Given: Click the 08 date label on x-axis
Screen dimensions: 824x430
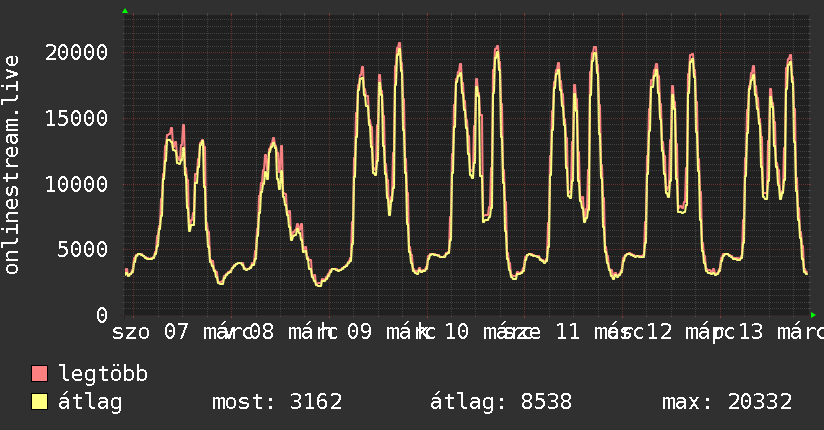Looking at the screenshot, I should point(261,332).
